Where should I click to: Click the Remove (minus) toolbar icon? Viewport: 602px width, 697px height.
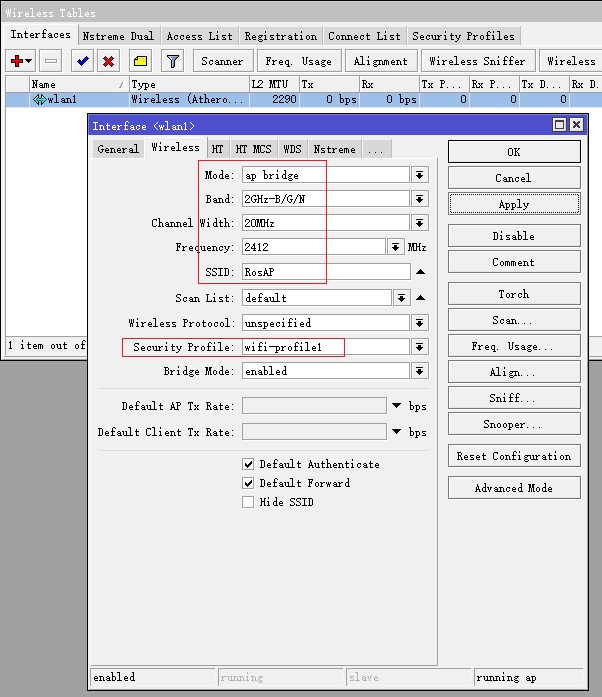coord(51,61)
